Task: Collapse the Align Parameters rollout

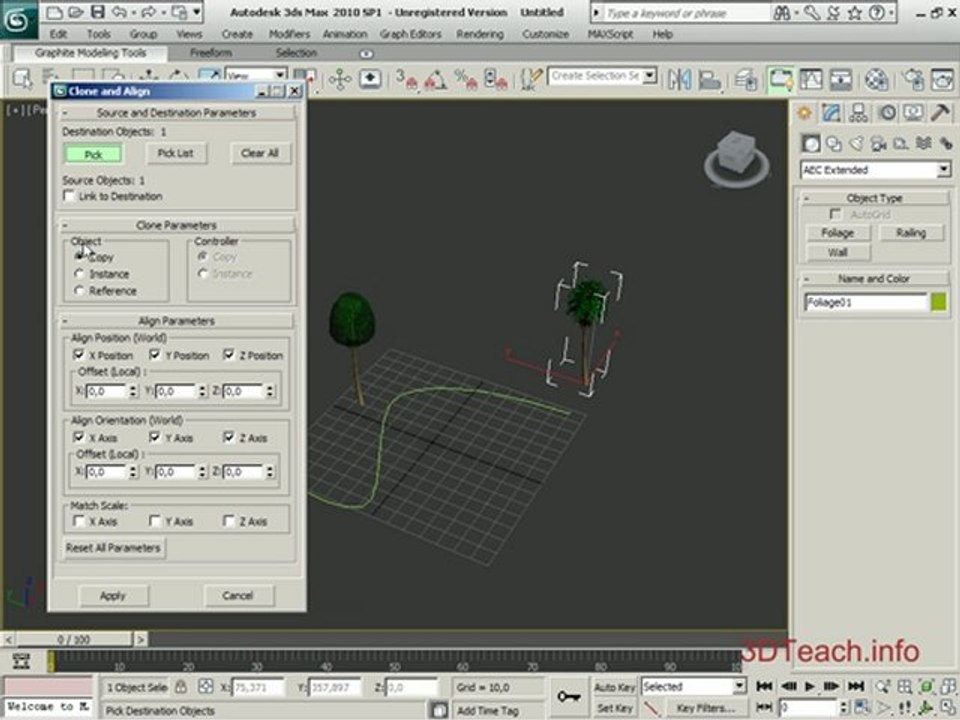Action: 176,321
